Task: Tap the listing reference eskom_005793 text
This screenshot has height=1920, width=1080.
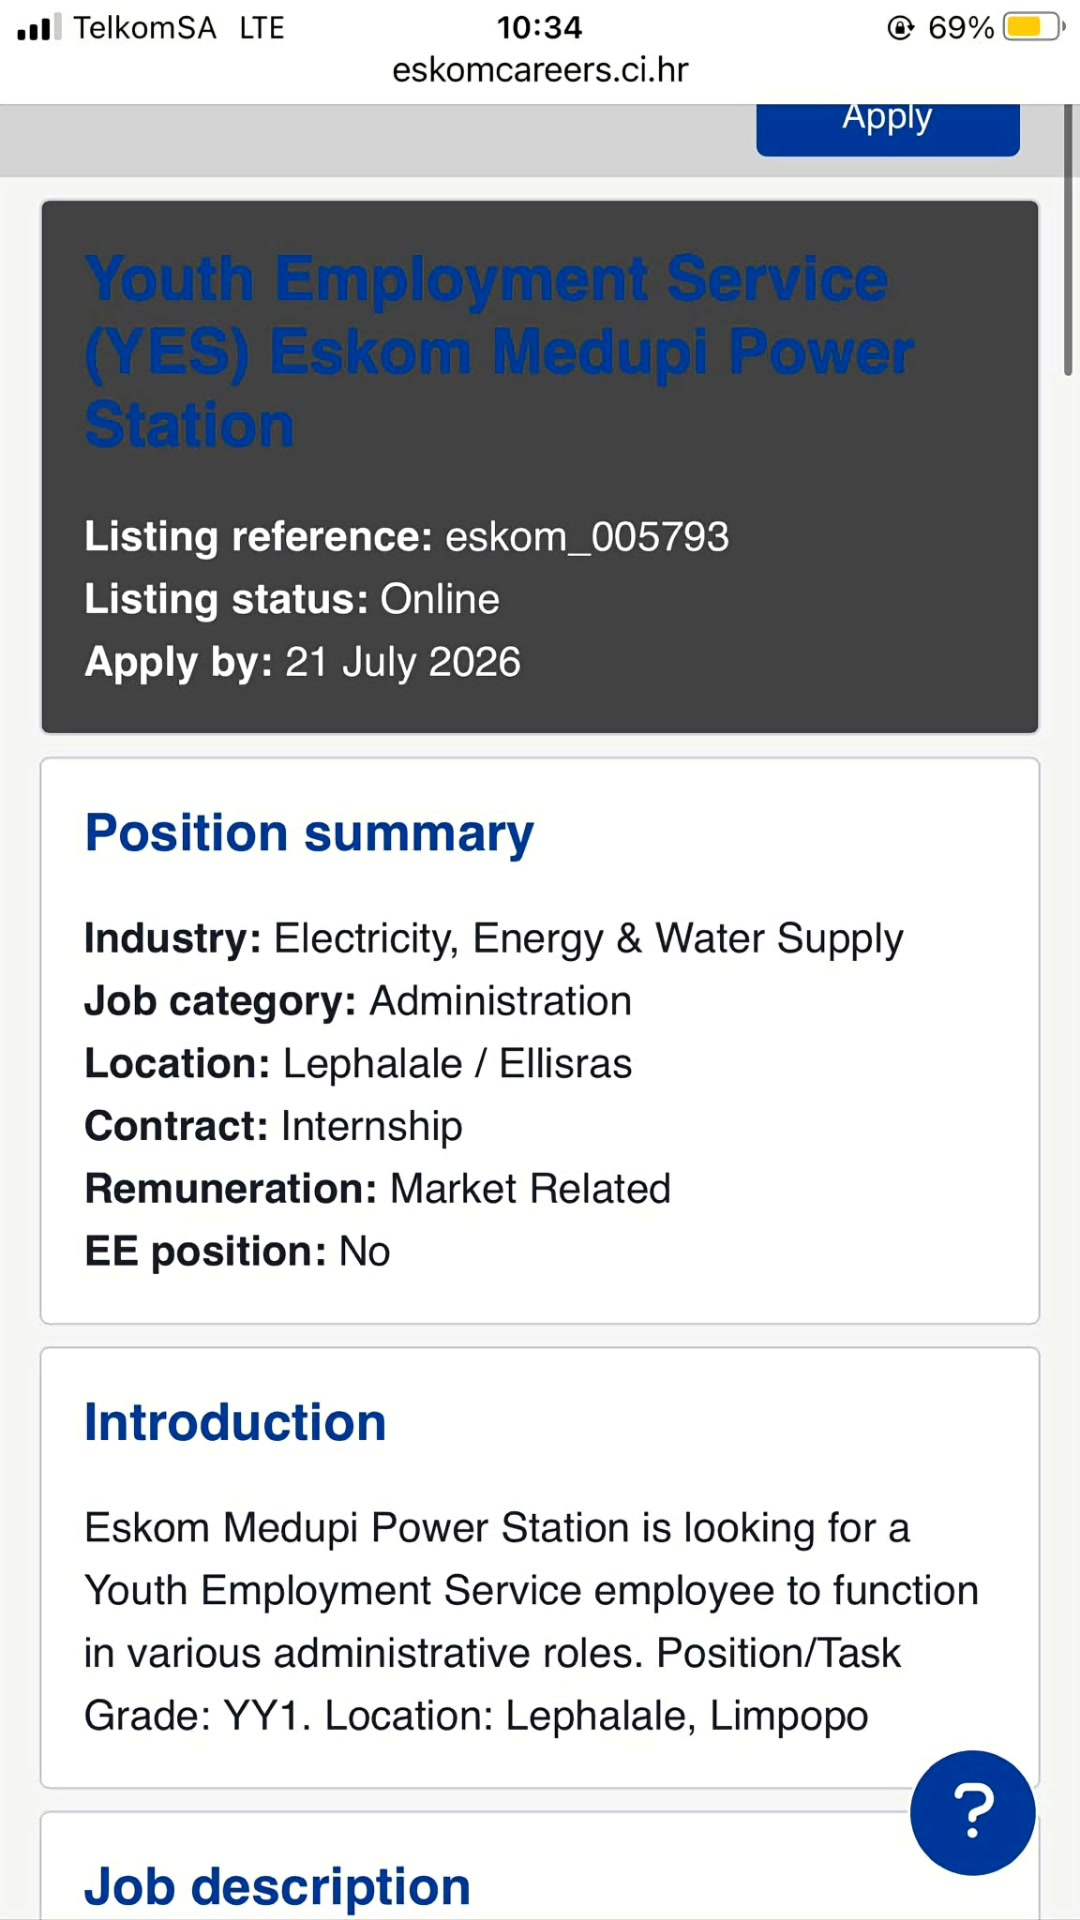Action: click(x=587, y=537)
